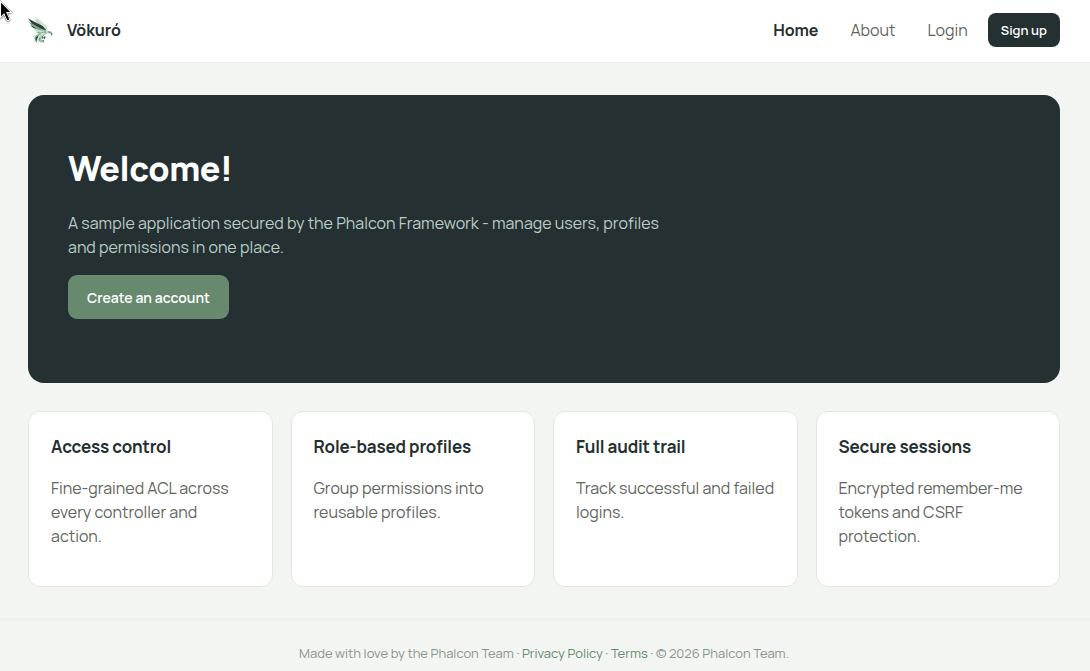
Task: Click the Fine-grained ACL description text
Action: [140, 512]
